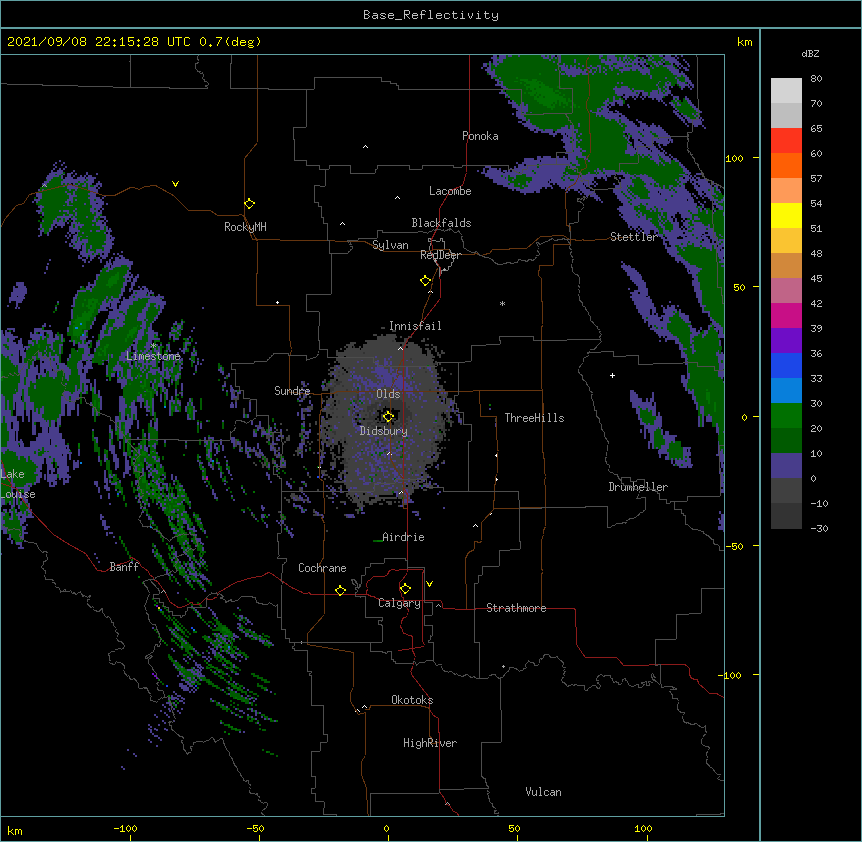The width and height of the screenshot is (862, 842).
Task: Click the white plus marker north of Drumheller
Action: pos(612,375)
